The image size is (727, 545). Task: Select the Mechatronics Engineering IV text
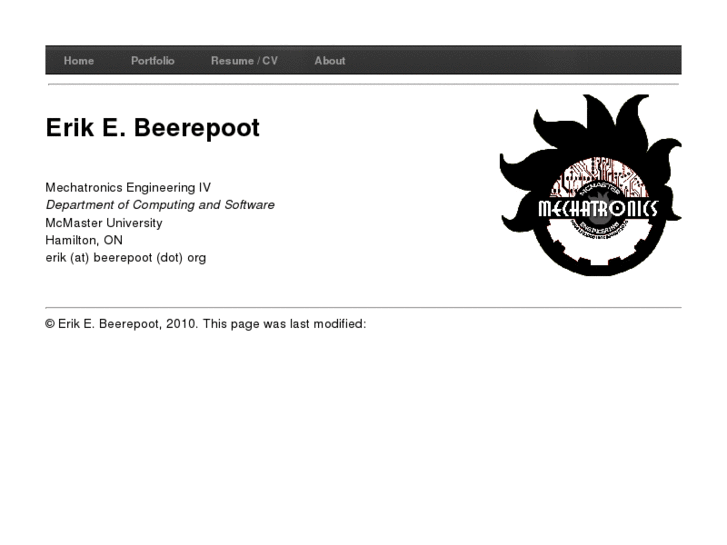[x=128, y=187]
